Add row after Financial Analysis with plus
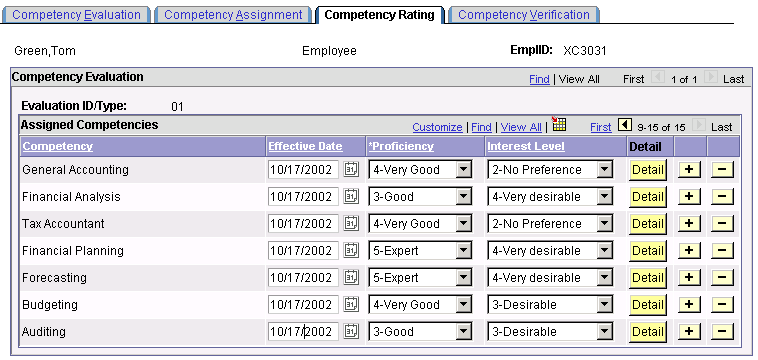The height and width of the screenshot is (360, 758). [x=689, y=197]
